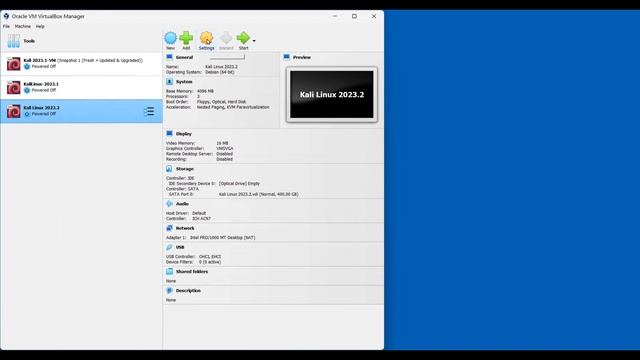The width and height of the screenshot is (640, 360).
Task: Click the [Optical Drive] Empty entry
Action: (x=239, y=184)
